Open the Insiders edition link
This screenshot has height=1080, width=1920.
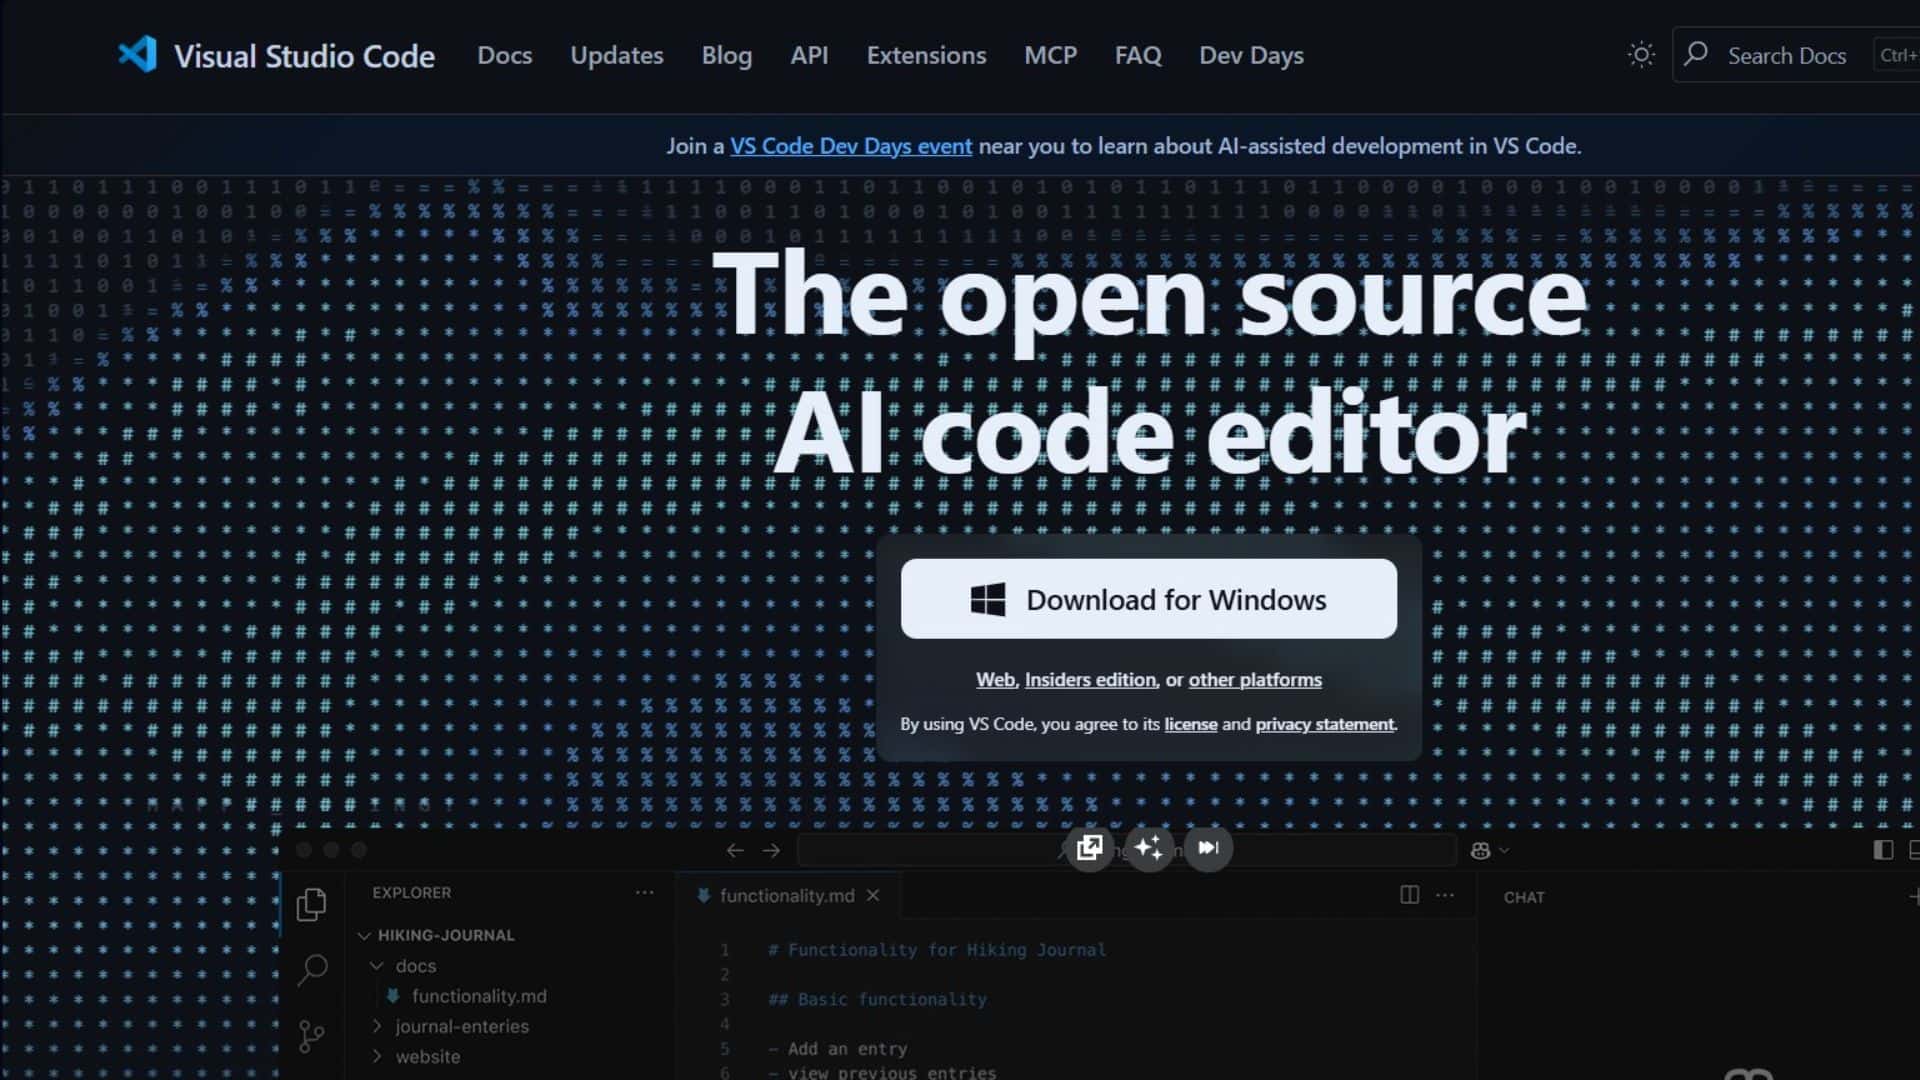point(1090,680)
